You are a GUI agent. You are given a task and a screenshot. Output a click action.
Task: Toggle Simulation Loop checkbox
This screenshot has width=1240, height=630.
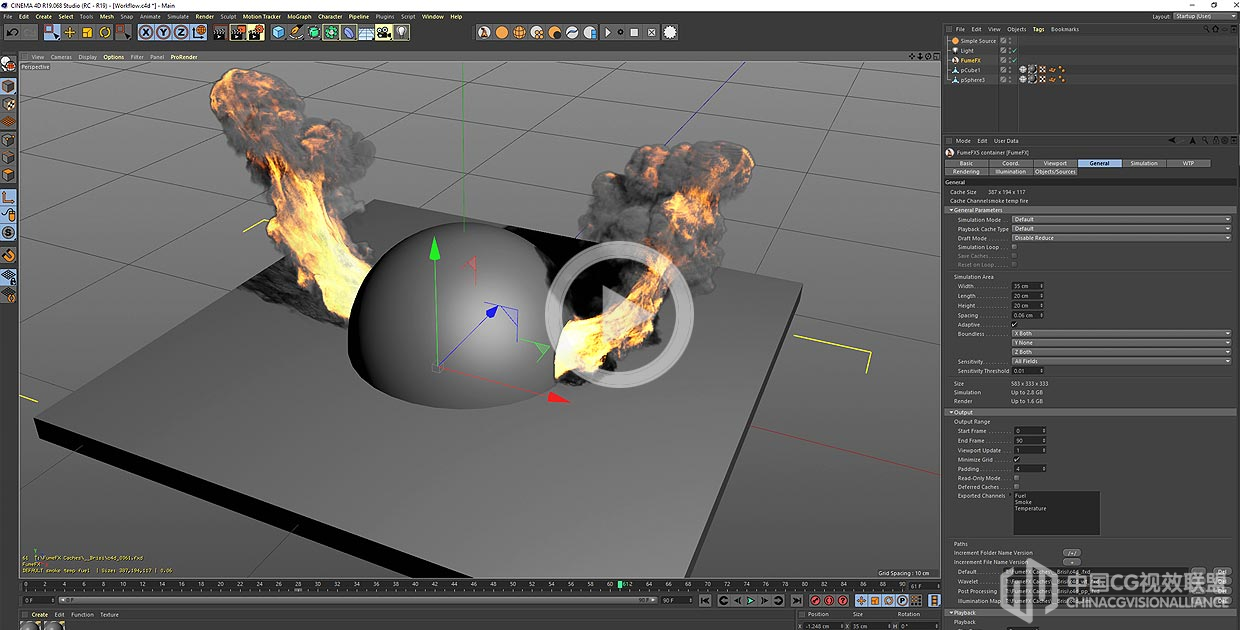coord(1014,247)
